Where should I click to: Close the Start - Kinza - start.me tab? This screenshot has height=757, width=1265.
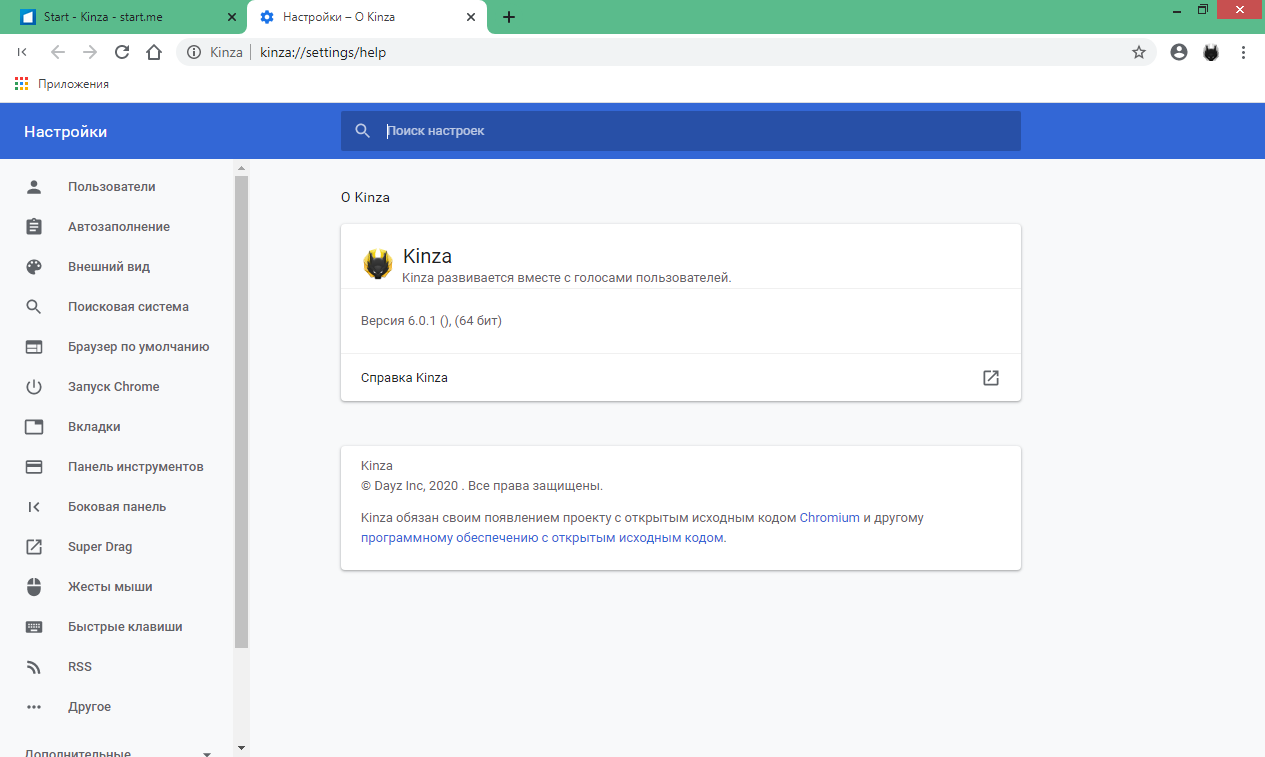tap(232, 17)
